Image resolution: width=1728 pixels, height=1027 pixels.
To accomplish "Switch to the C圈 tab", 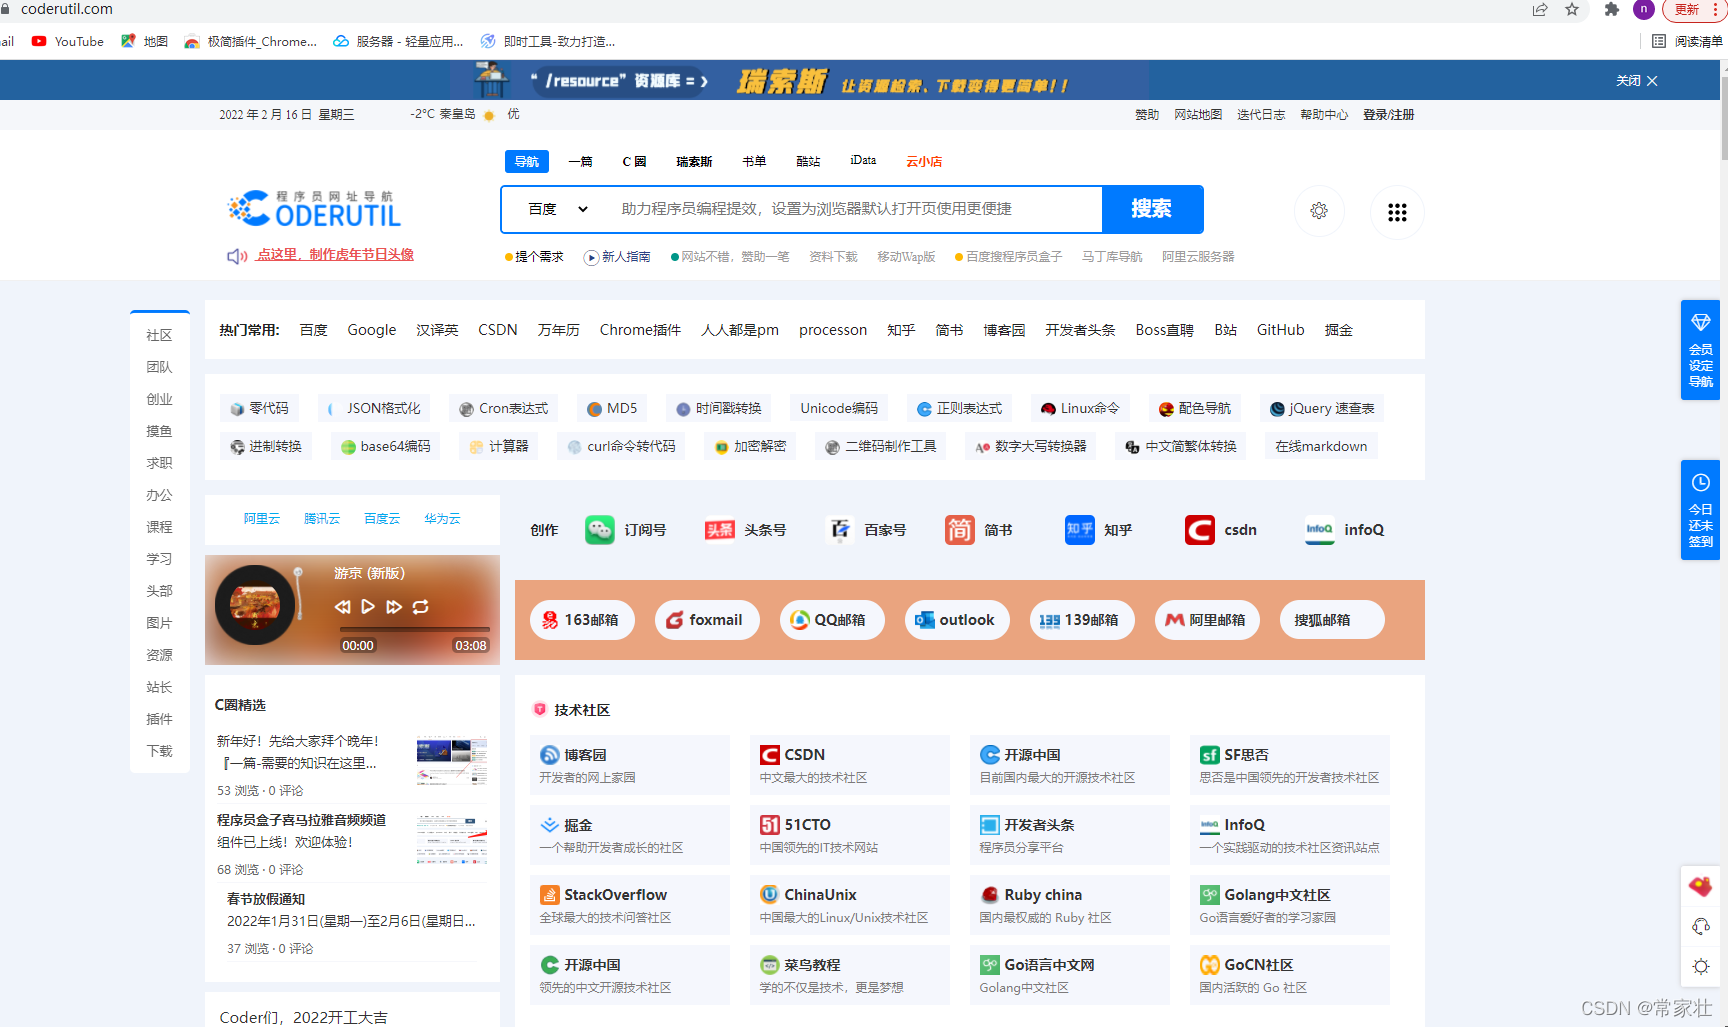I will tap(634, 162).
